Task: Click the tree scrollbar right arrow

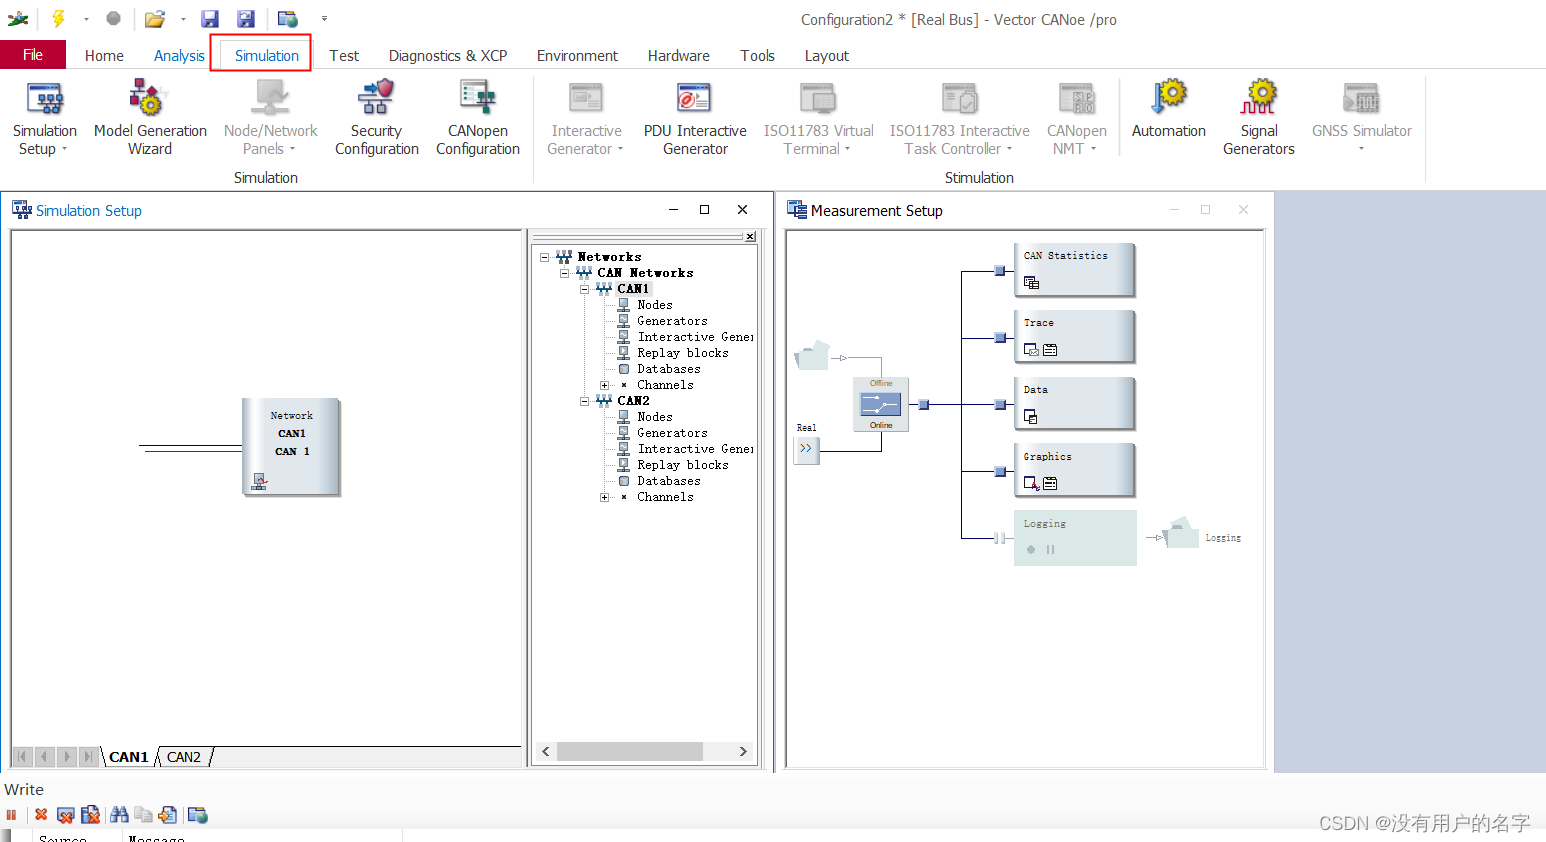Action: 743,751
